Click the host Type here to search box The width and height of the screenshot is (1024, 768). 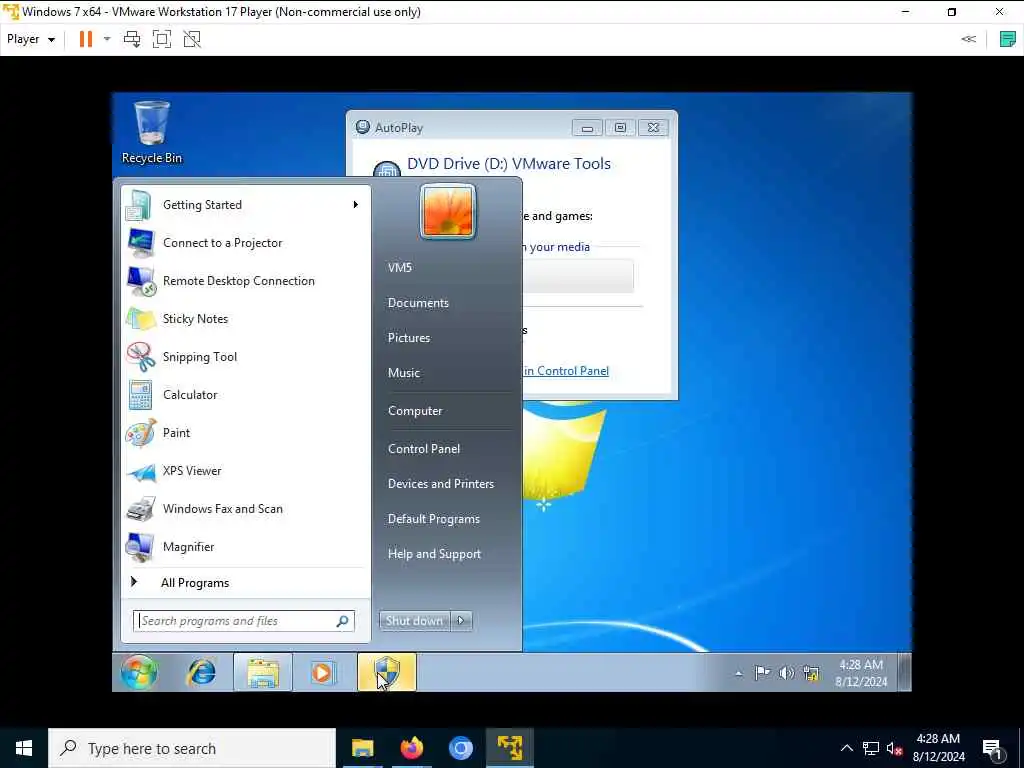click(192, 748)
